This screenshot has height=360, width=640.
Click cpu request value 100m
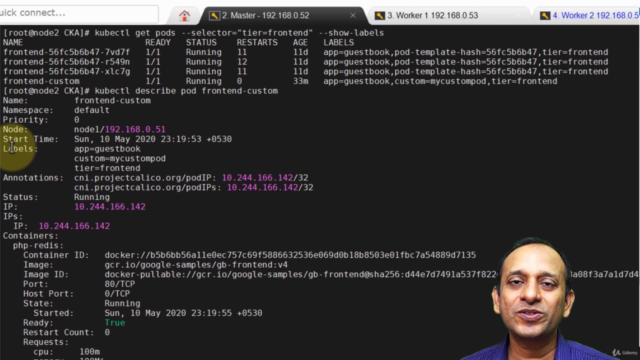click(x=90, y=352)
